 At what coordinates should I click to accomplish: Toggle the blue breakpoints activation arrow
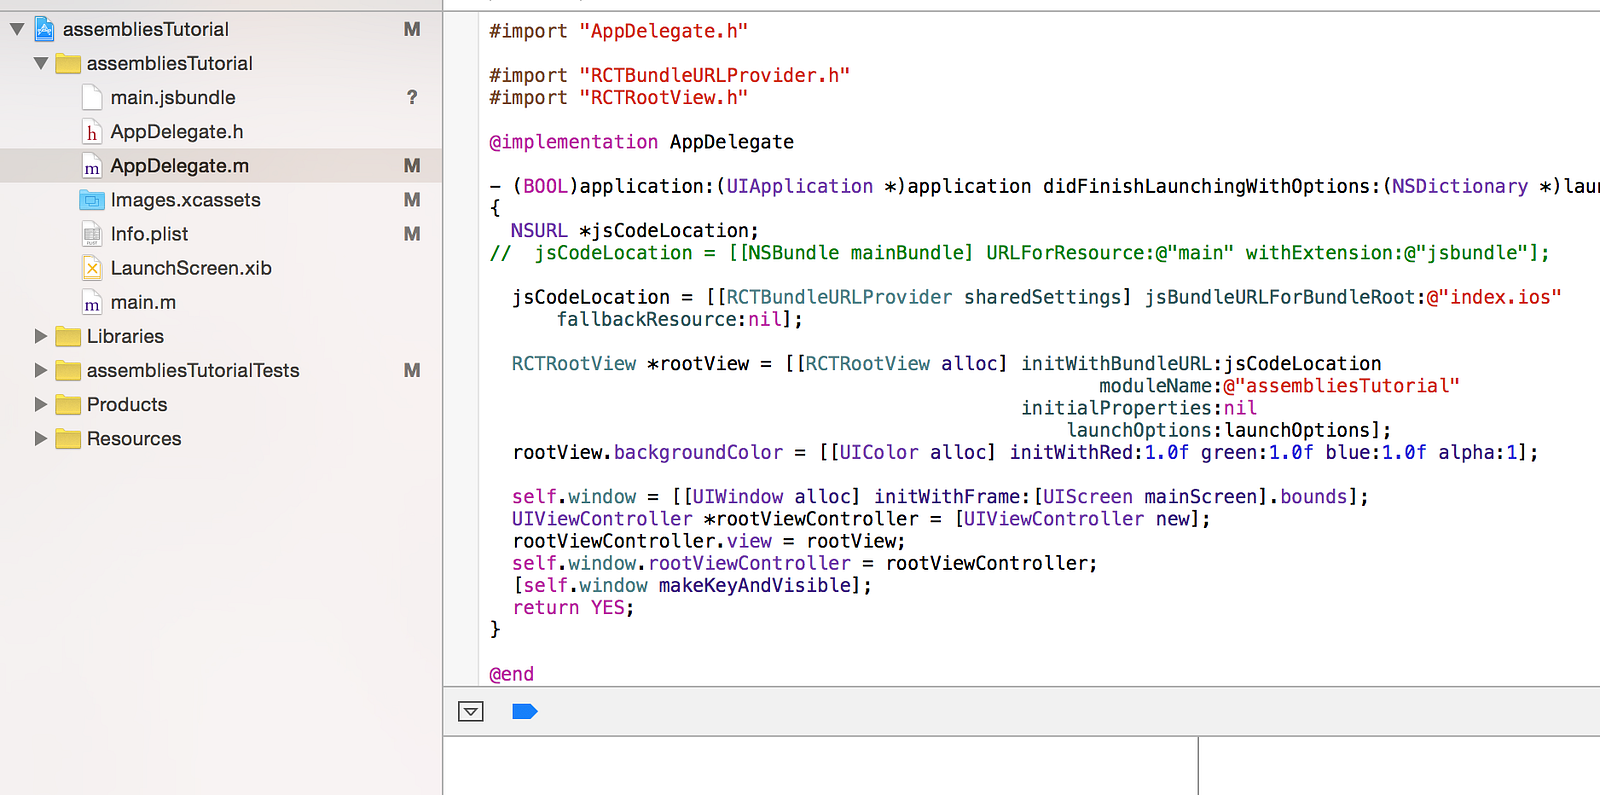pyautogui.click(x=524, y=711)
